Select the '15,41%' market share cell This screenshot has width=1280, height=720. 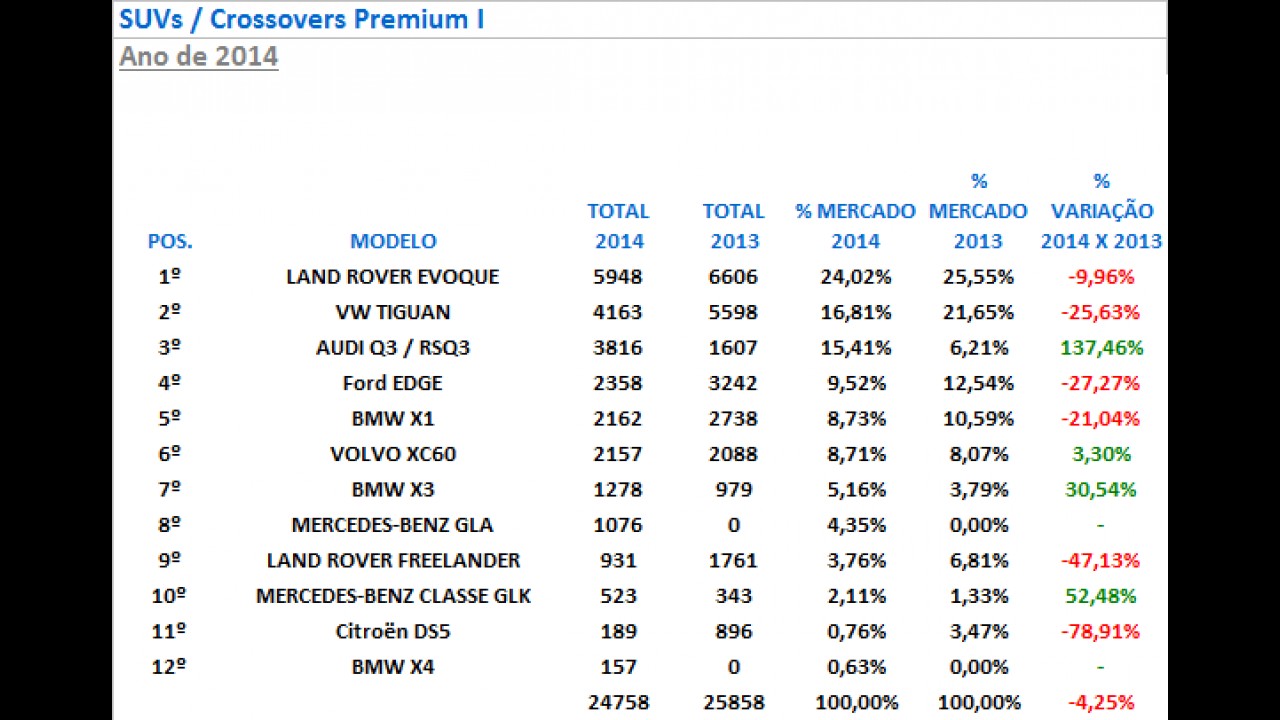click(856, 348)
